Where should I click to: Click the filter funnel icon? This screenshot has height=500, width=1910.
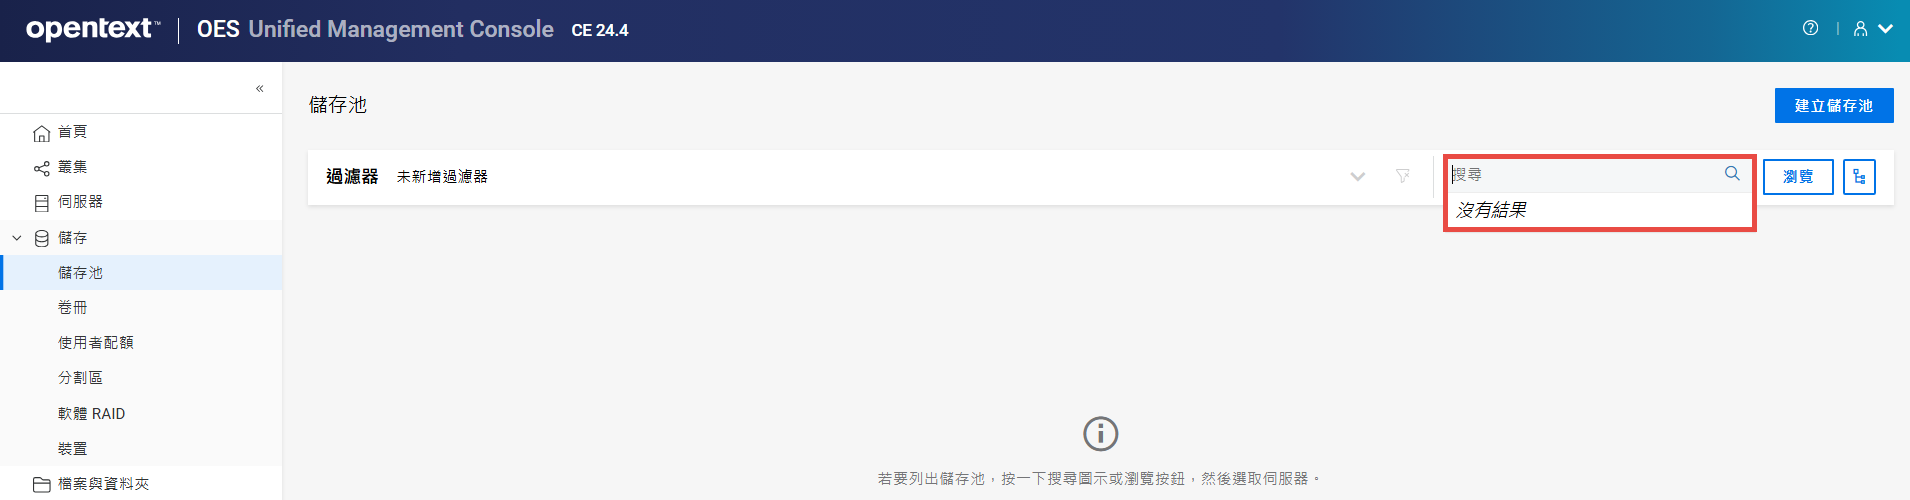pos(1403,176)
